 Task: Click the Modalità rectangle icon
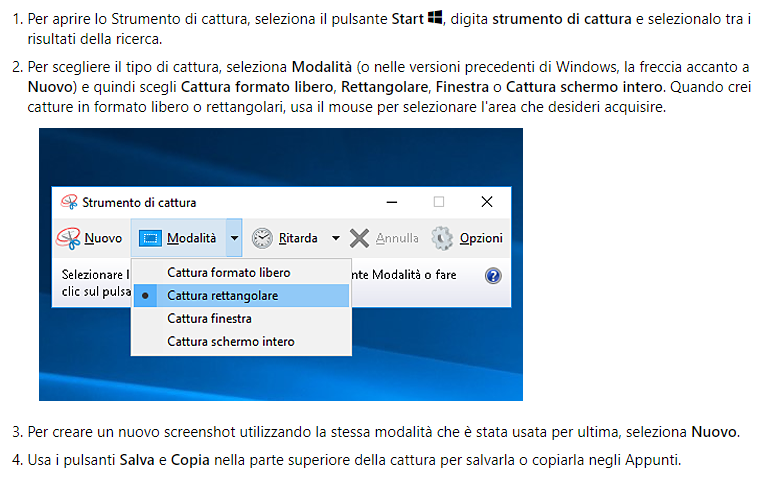pyautogui.click(x=150, y=238)
